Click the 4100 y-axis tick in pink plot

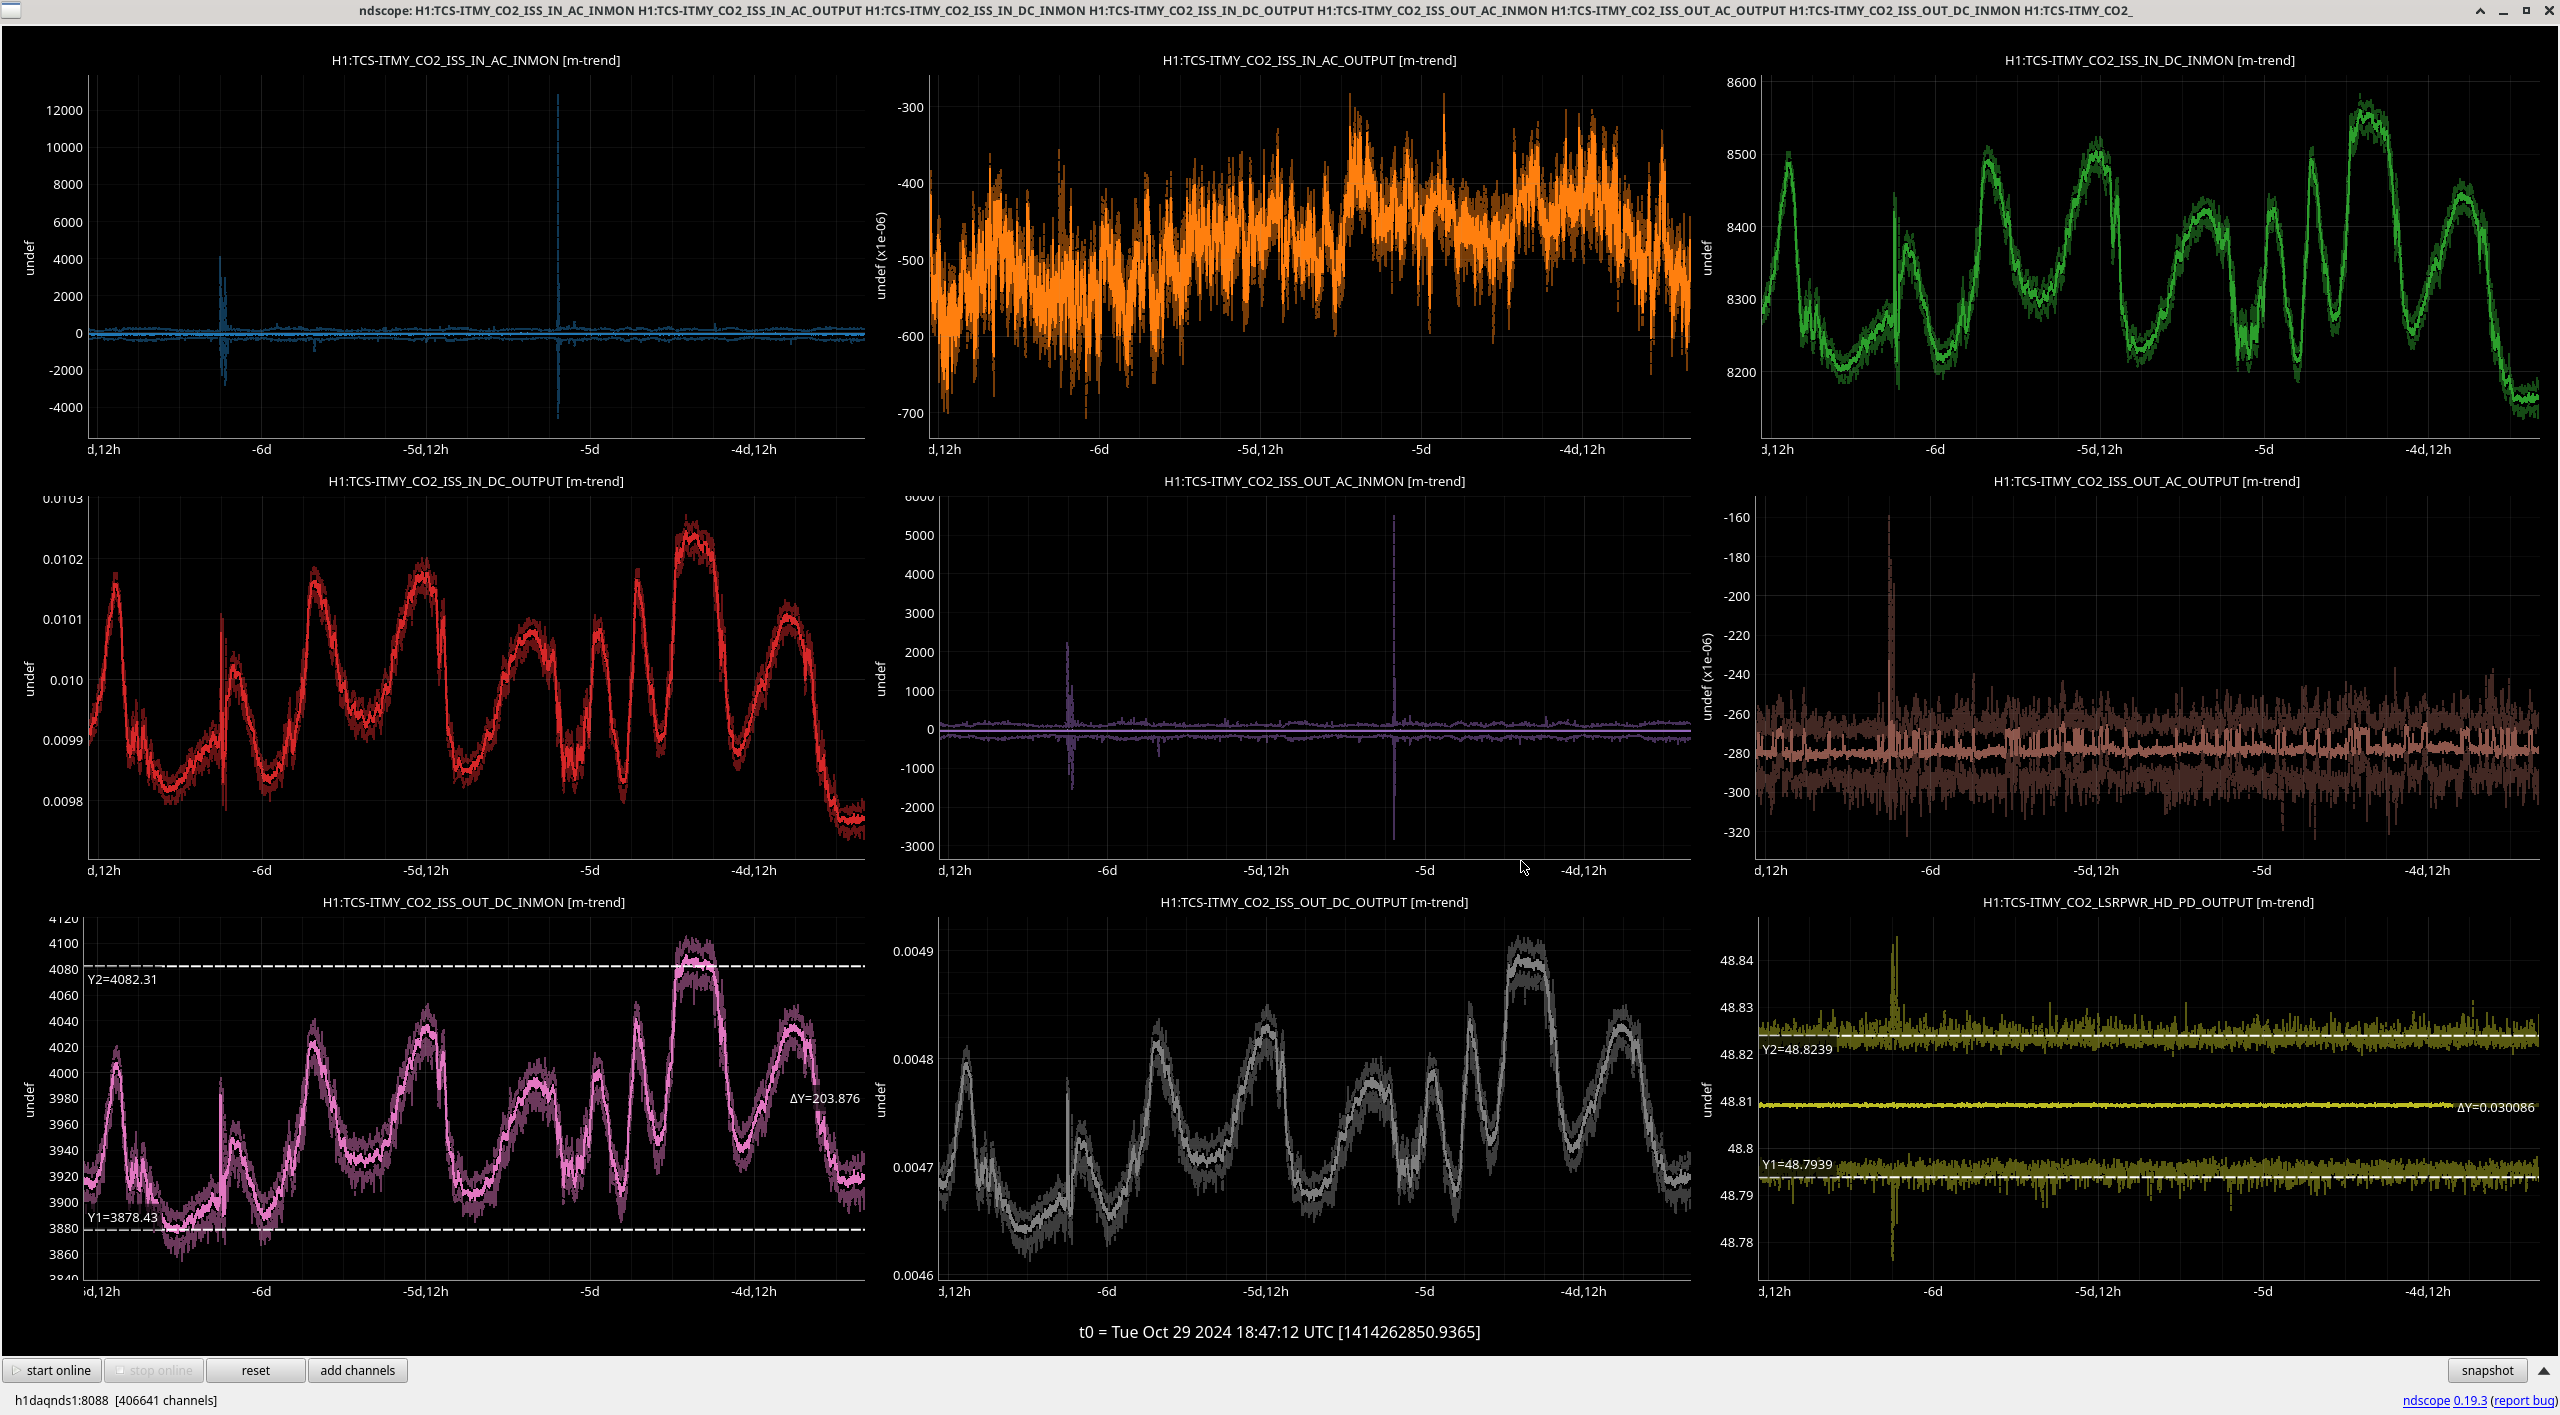point(63,943)
